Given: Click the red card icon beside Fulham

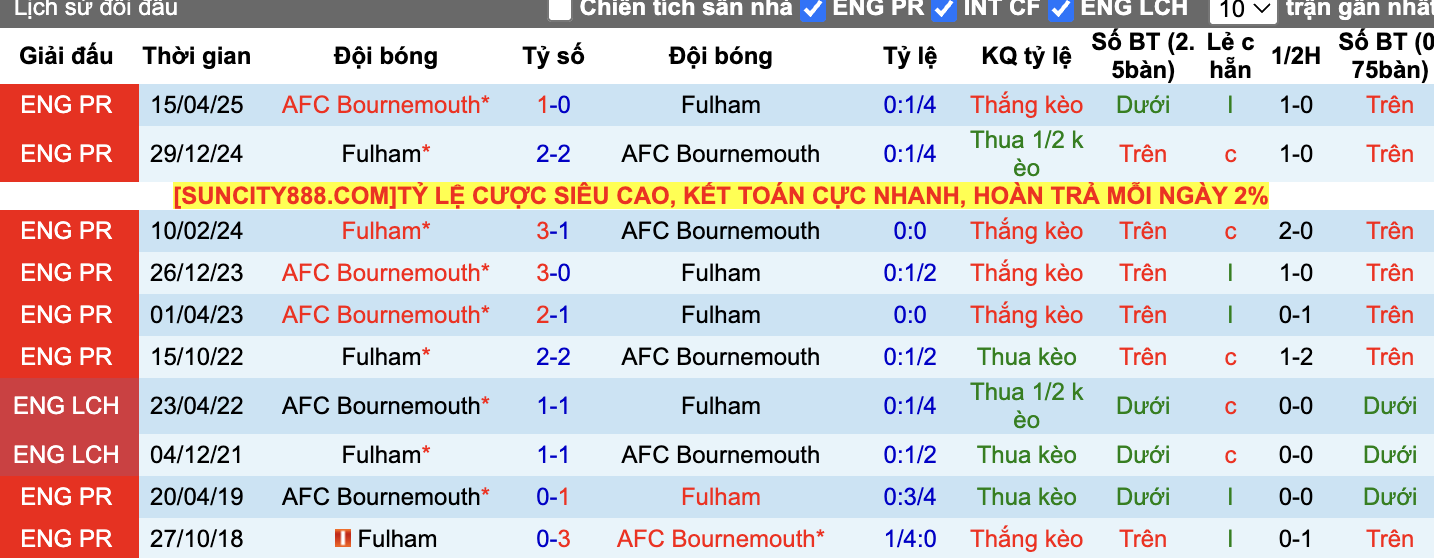Looking at the screenshot, I should click(343, 538).
